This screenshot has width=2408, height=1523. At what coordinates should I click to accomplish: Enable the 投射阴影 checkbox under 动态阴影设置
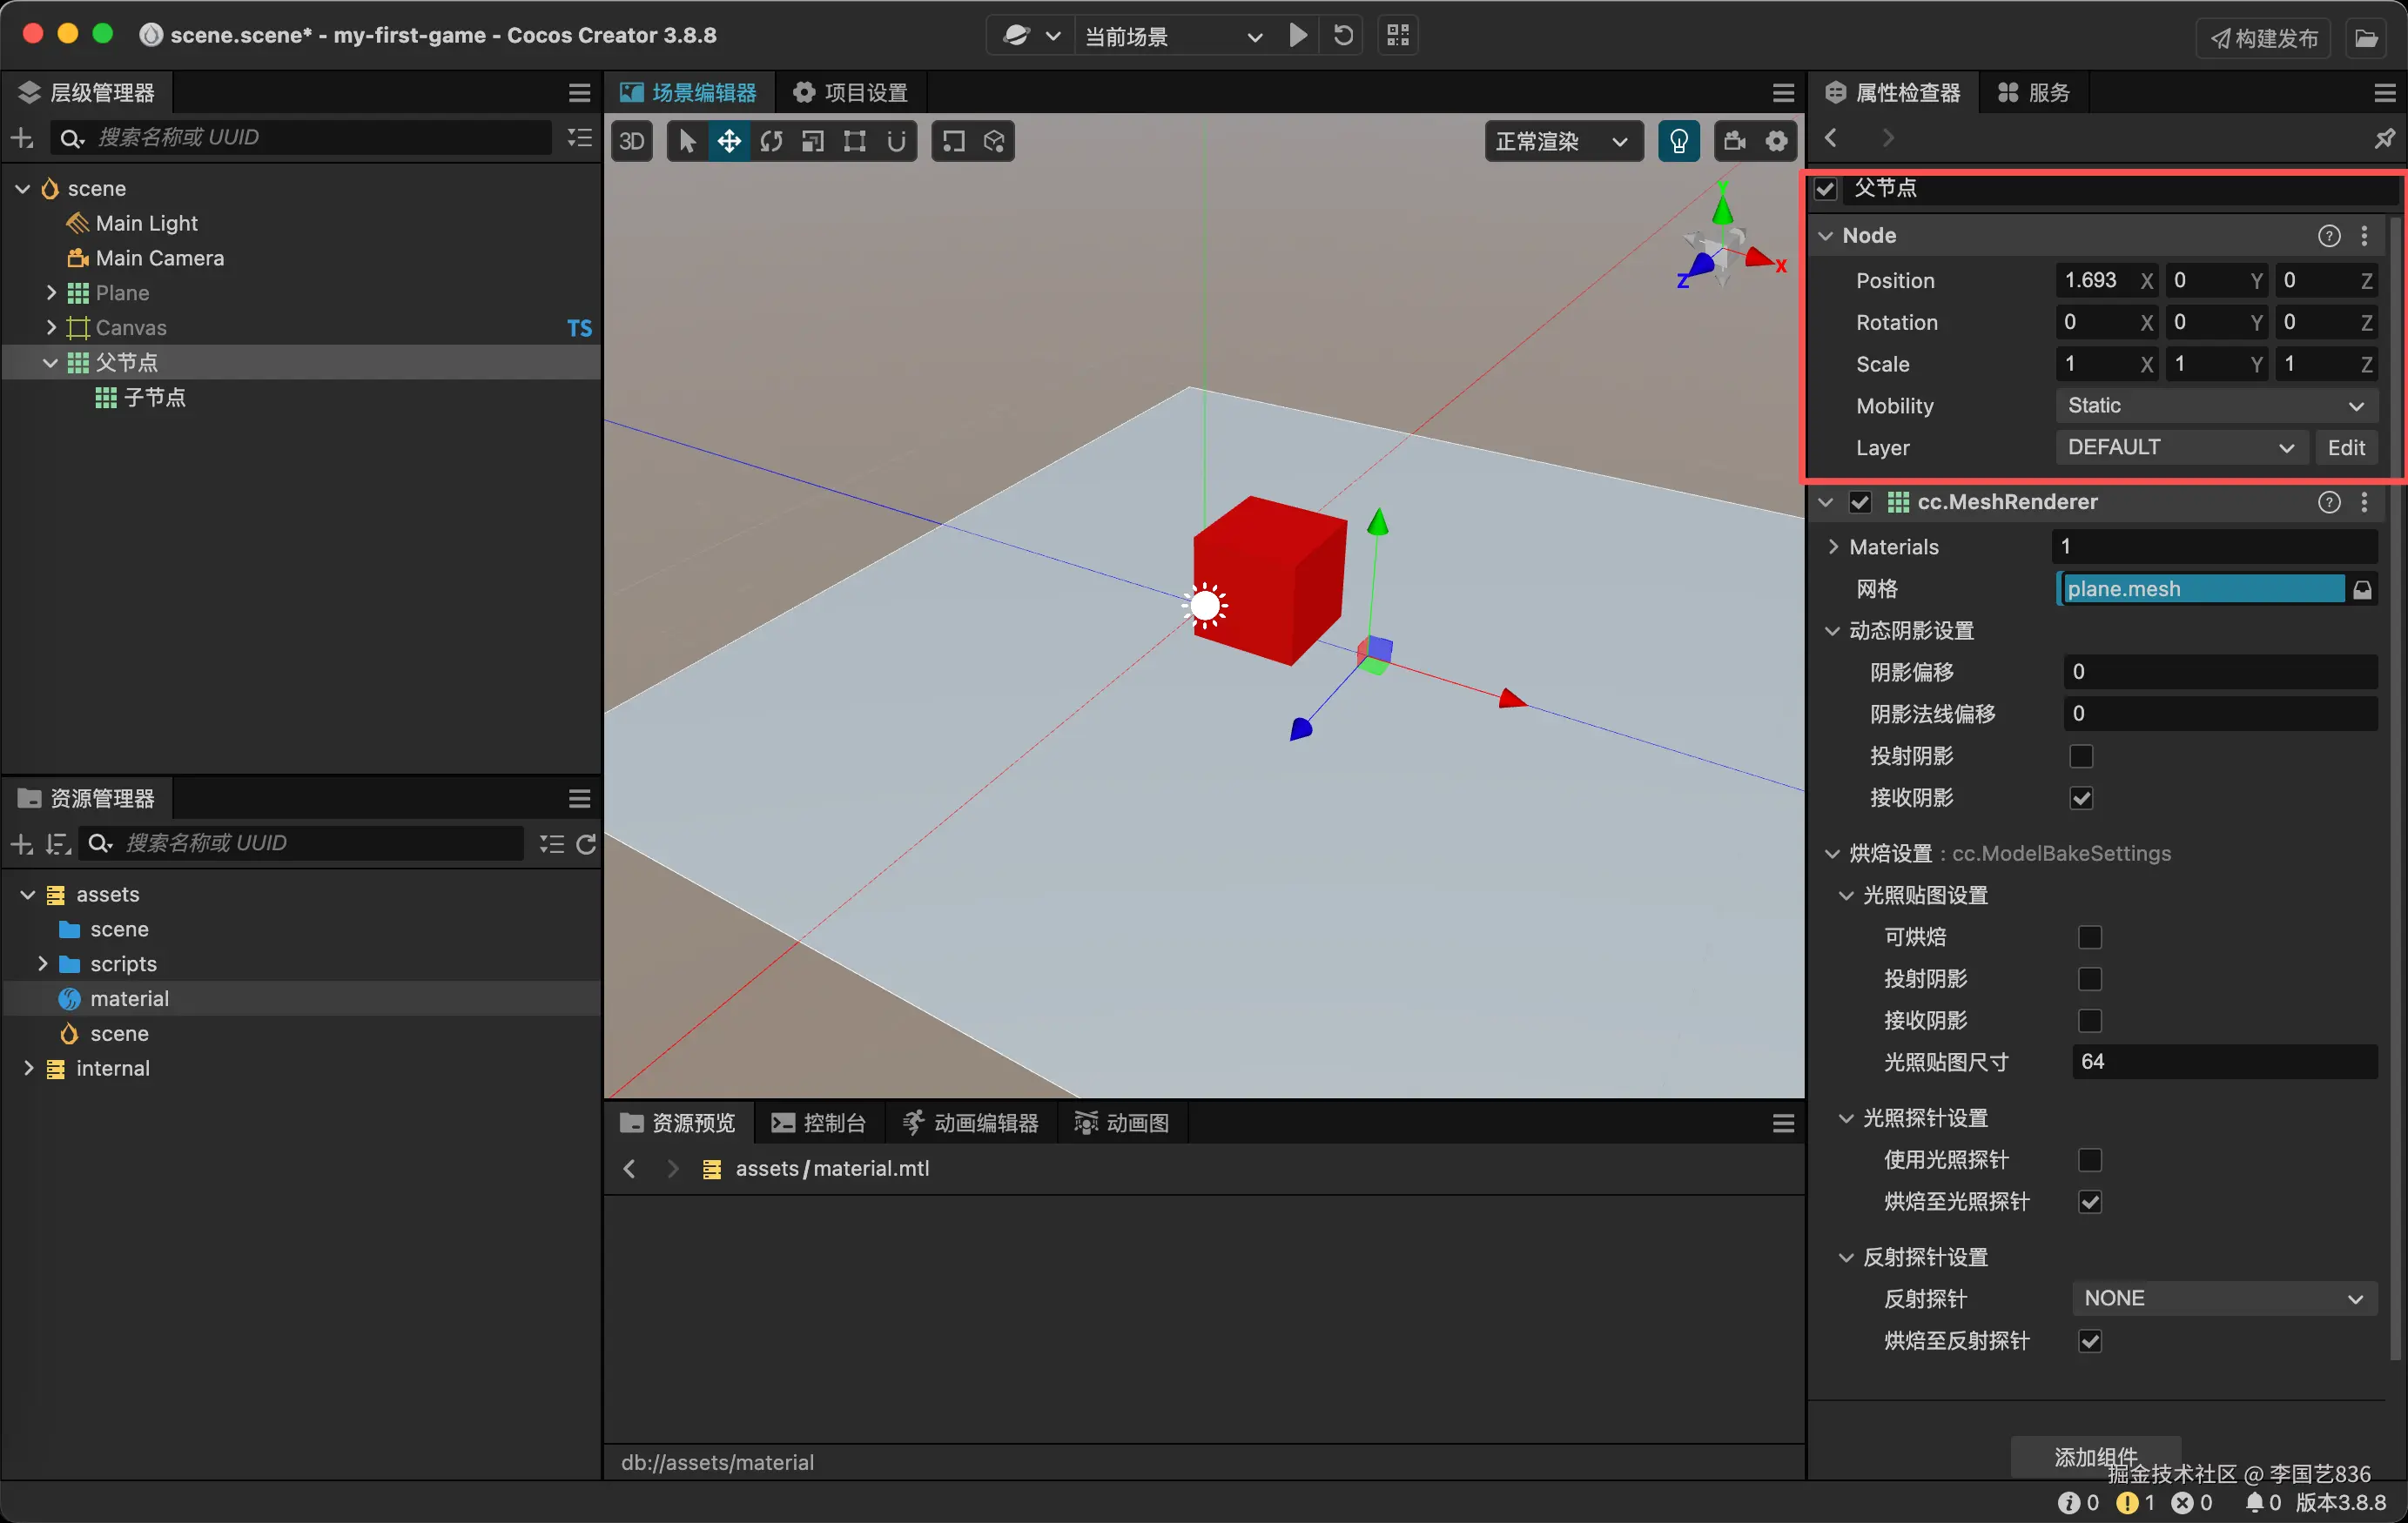[2081, 756]
